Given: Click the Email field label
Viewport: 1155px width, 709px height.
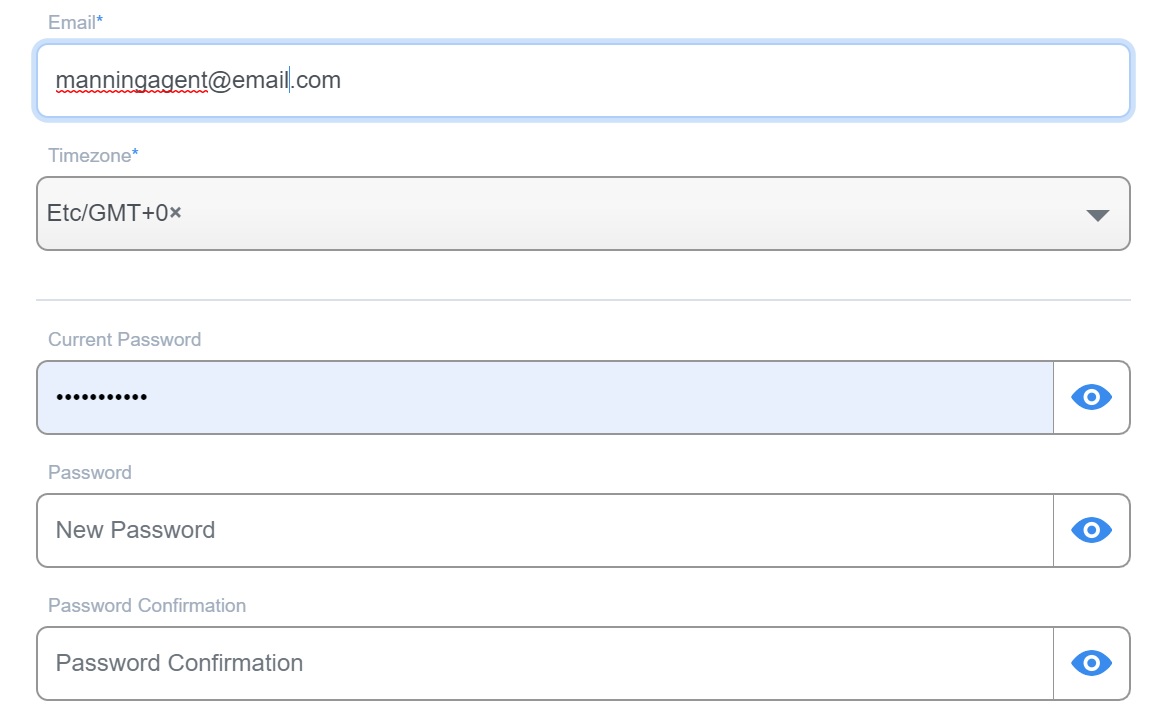Looking at the screenshot, I should (72, 22).
